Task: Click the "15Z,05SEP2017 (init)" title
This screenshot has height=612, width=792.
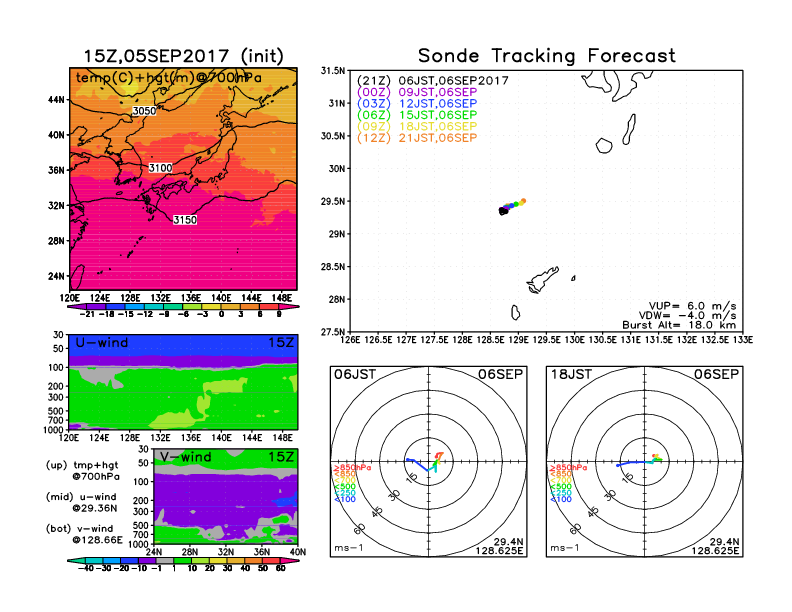Action: [183, 56]
